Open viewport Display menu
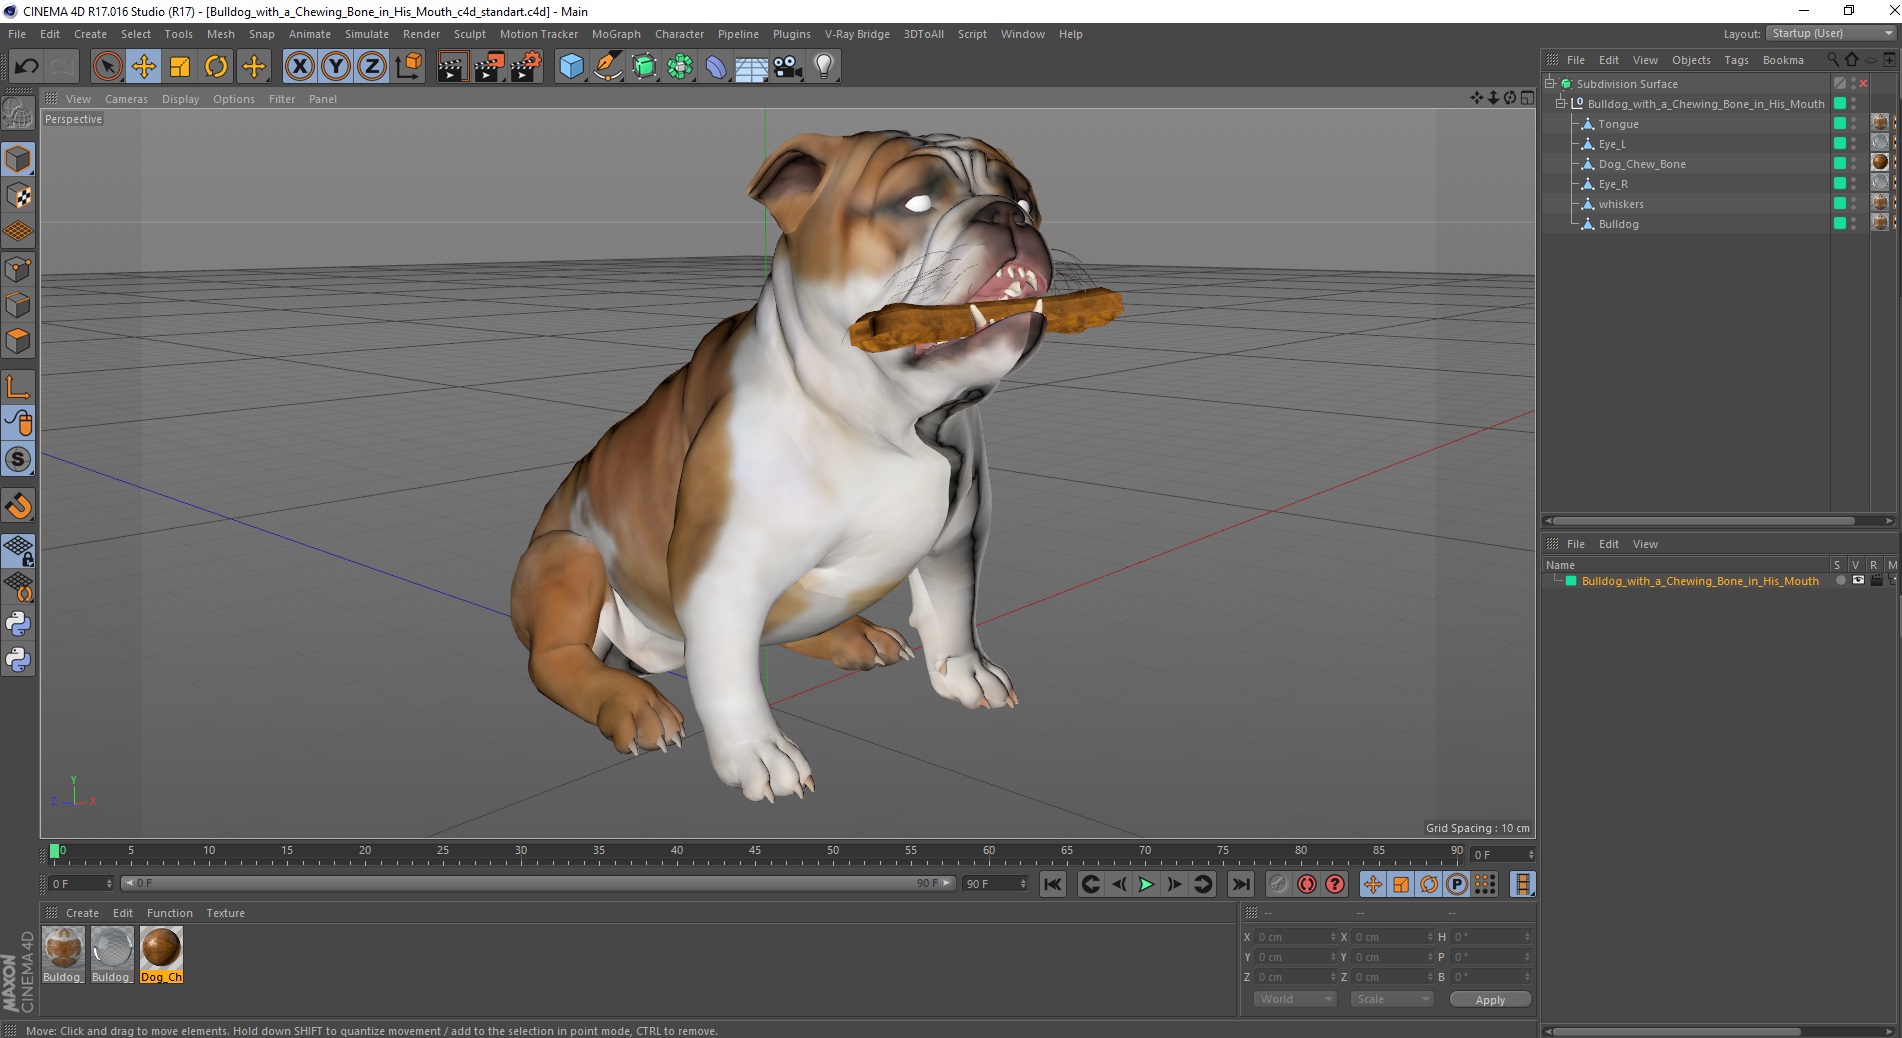This screenshot has width=1902, height=1038. pos(180,99)
